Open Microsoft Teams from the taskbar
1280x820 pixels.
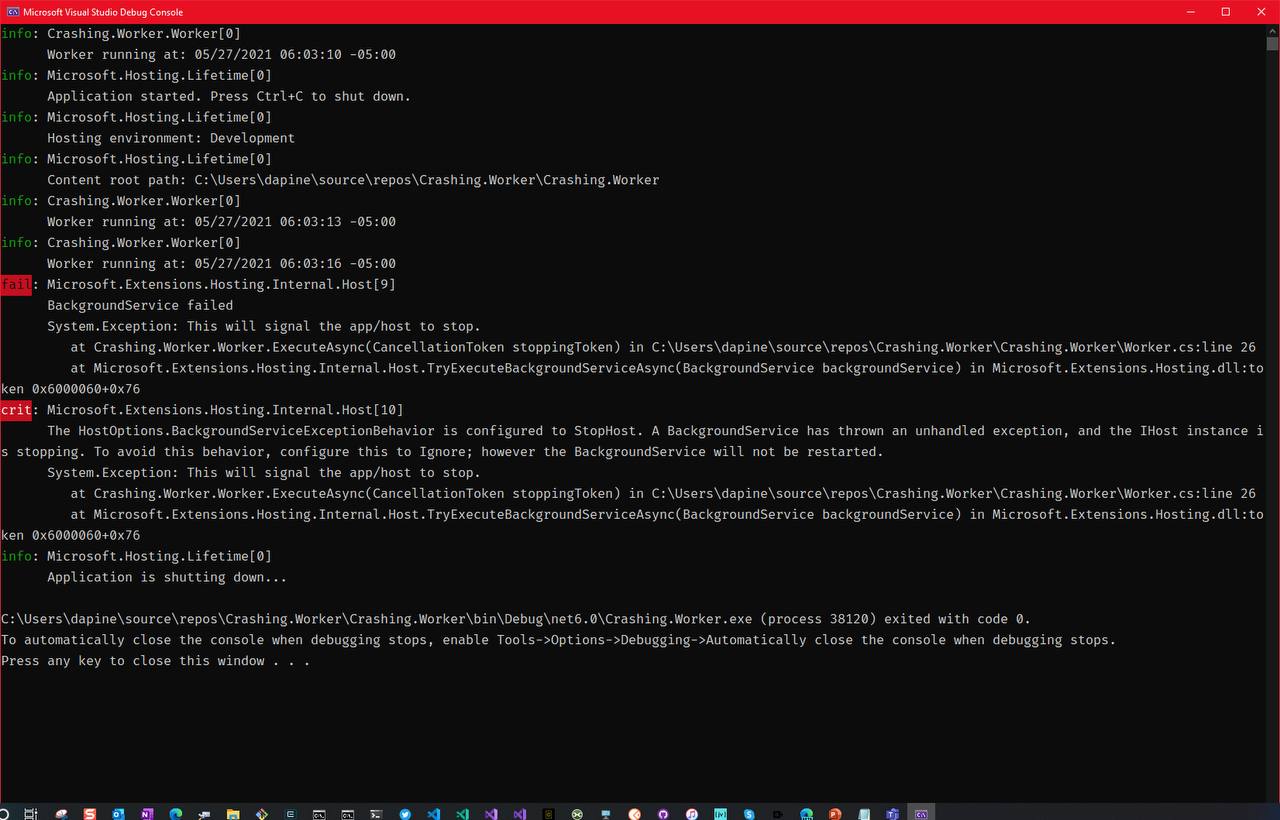pos(892,814)
